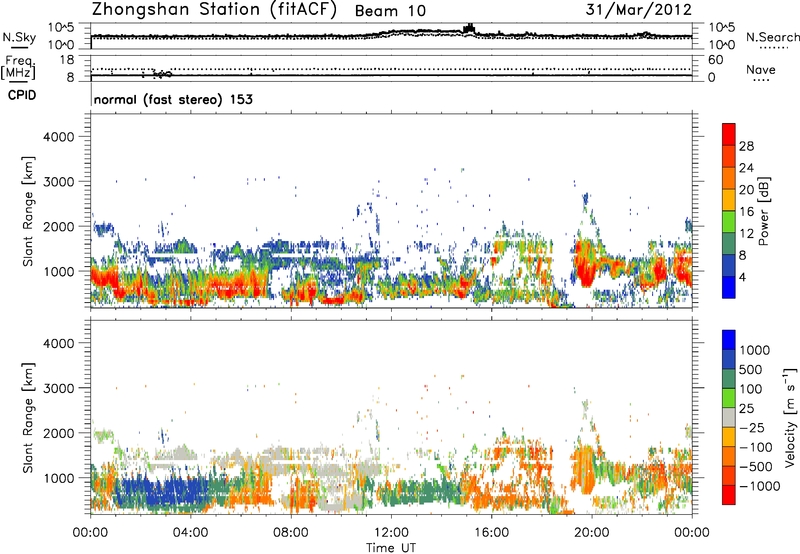Click the blue bottom segment of Power color bar
The height and width of the screenshot is (554, 800).
(729, 287)
